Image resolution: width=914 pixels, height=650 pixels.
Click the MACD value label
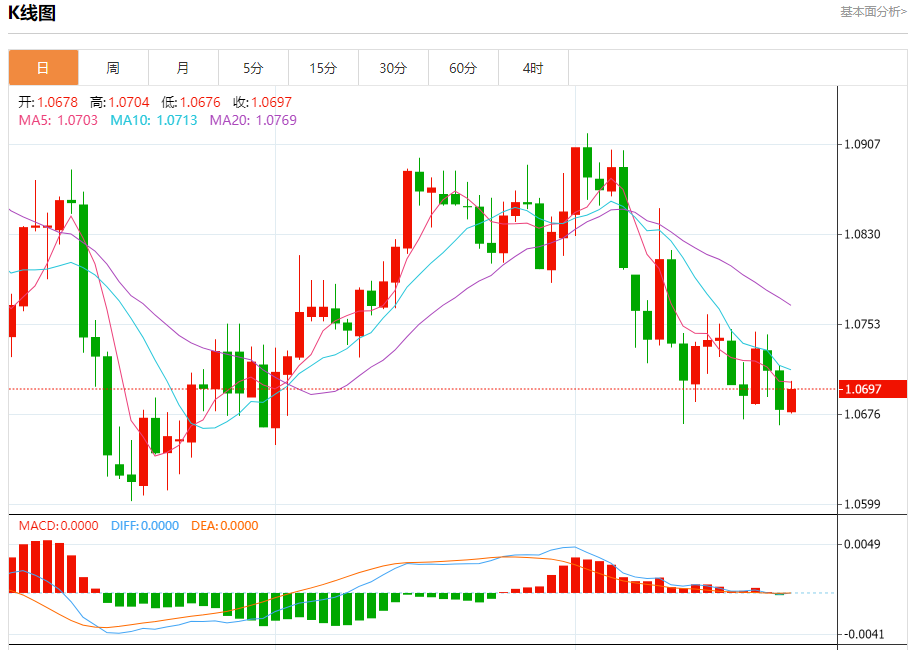click(x=58, y=526)
